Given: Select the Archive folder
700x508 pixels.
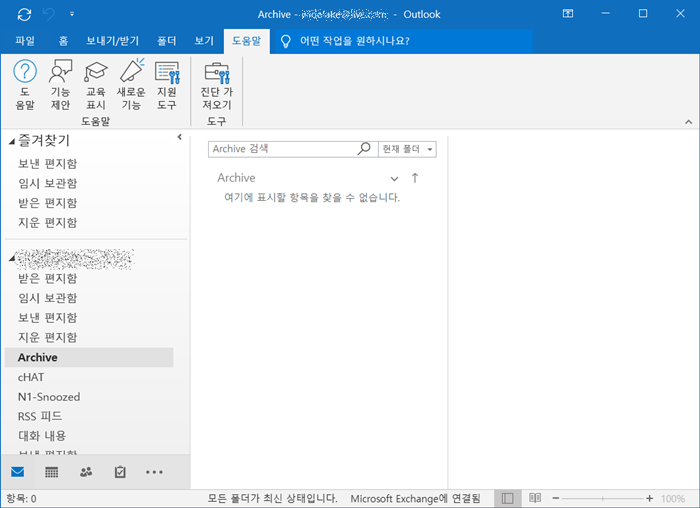Looking at the screenshot, I should click(x=89, y=358).
